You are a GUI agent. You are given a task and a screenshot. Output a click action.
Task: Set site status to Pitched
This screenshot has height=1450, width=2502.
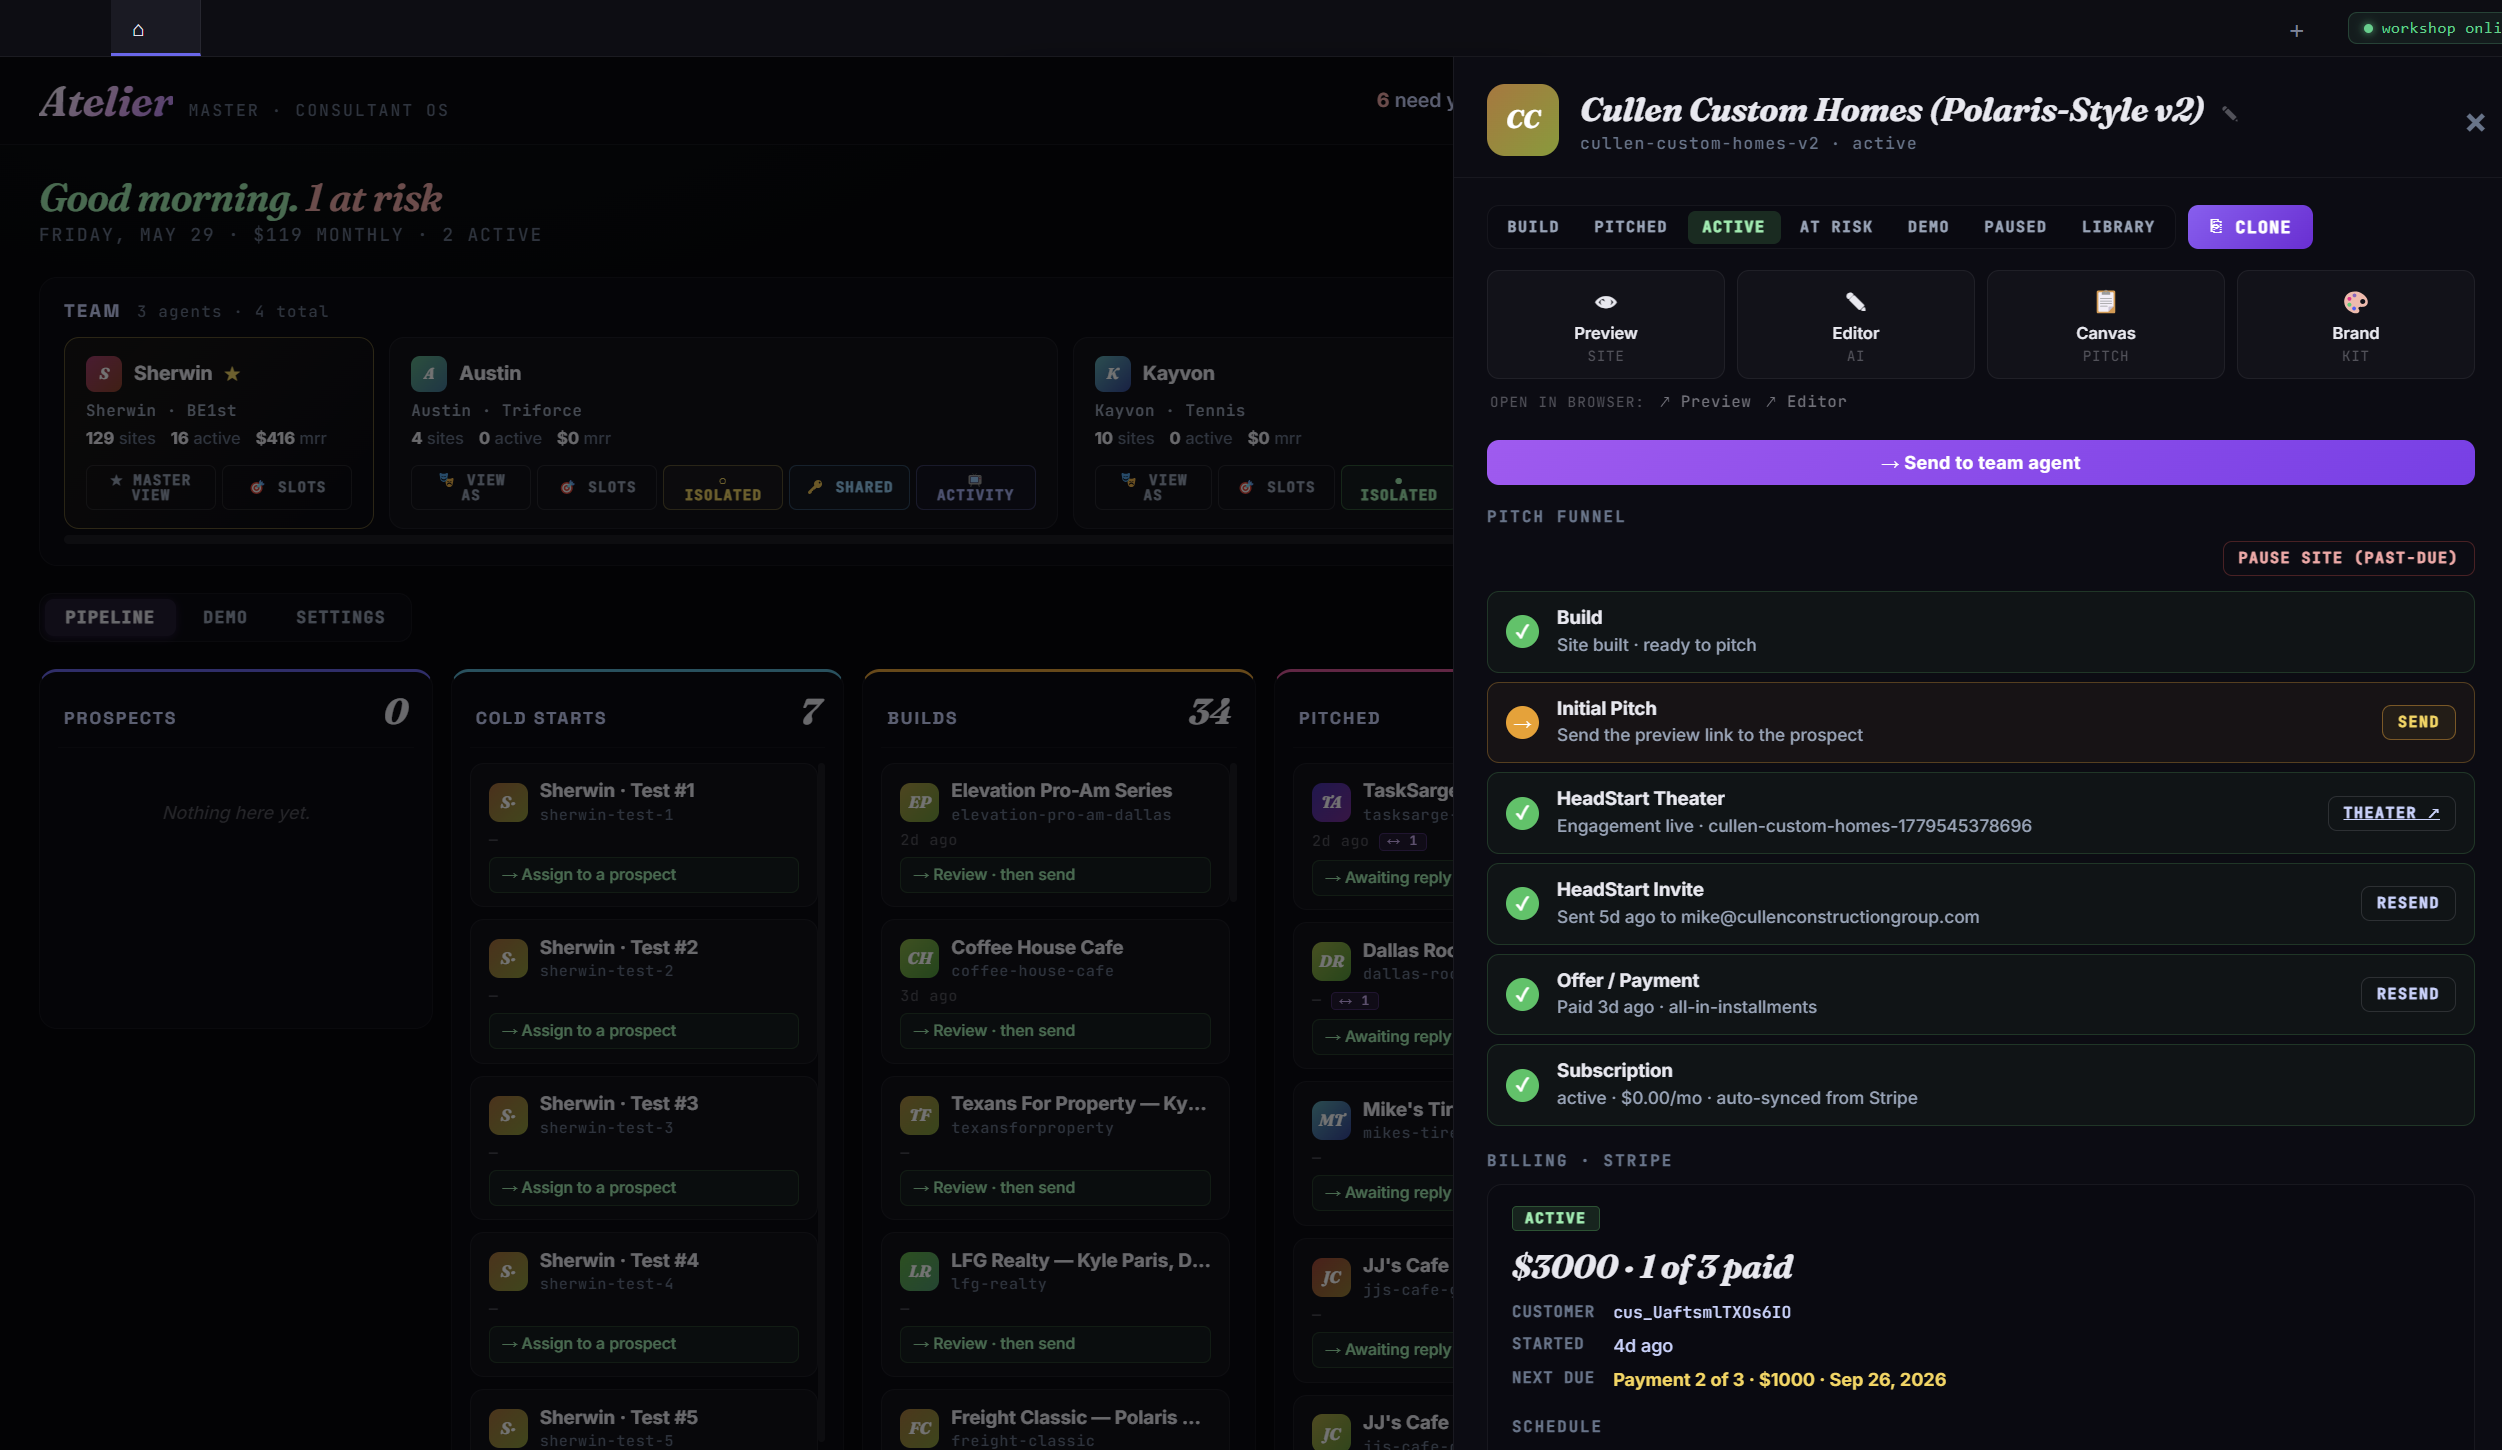1630,227
